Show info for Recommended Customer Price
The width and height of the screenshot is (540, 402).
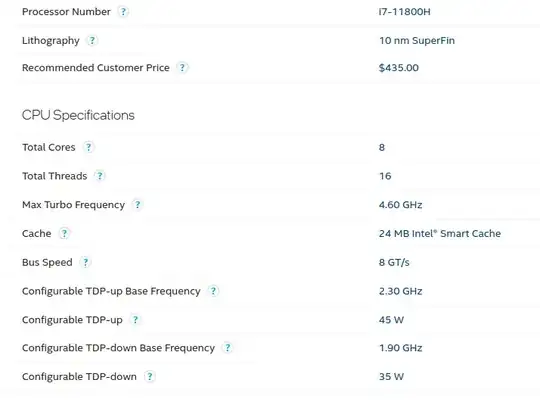click(x=182, y=68)
